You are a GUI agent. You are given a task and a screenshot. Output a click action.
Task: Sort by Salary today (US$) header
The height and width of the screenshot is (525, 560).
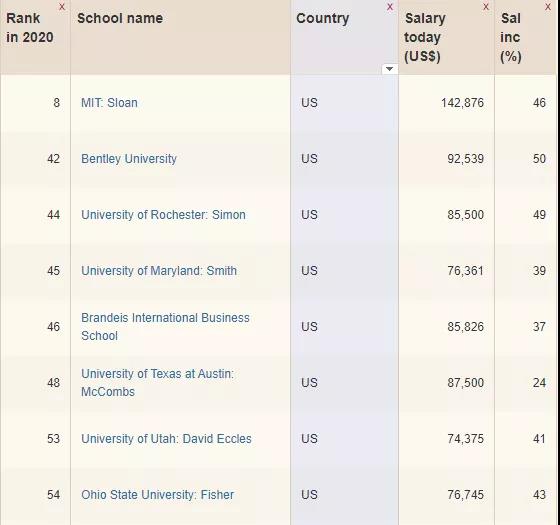(x=425, y=37)
